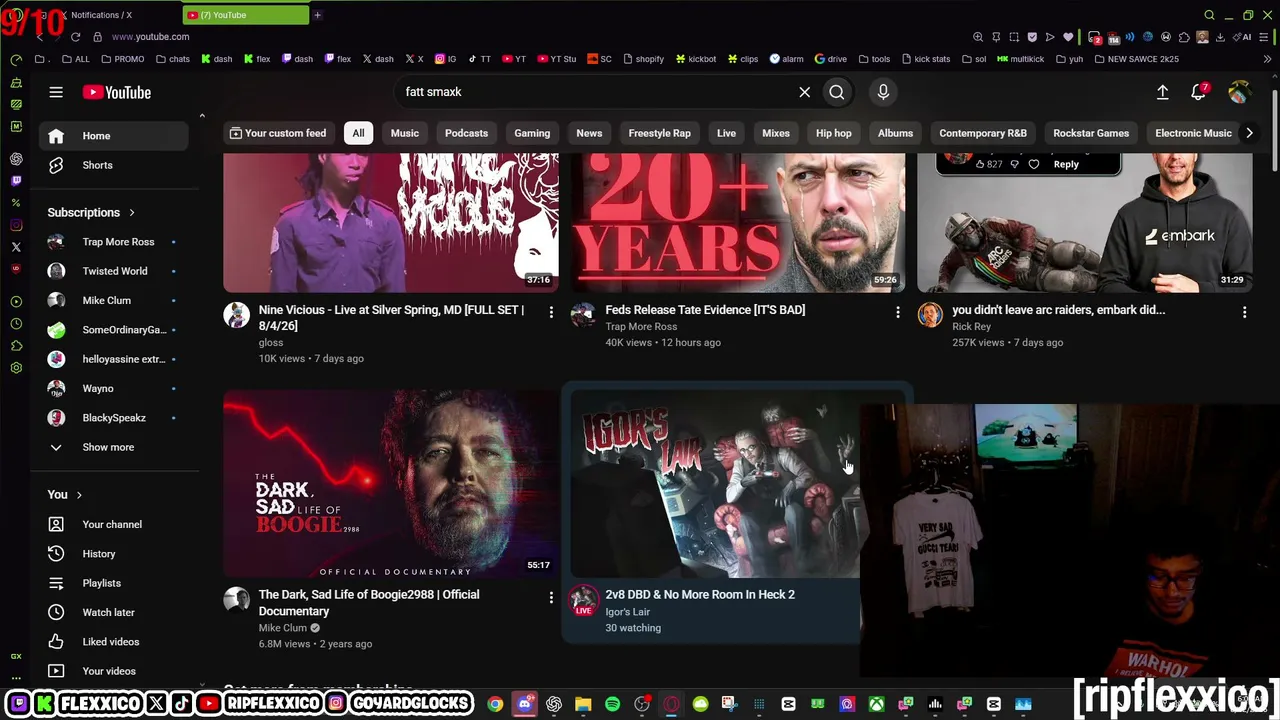Open the account avatar menu

pyautogui.click(x=1239, y=92)
